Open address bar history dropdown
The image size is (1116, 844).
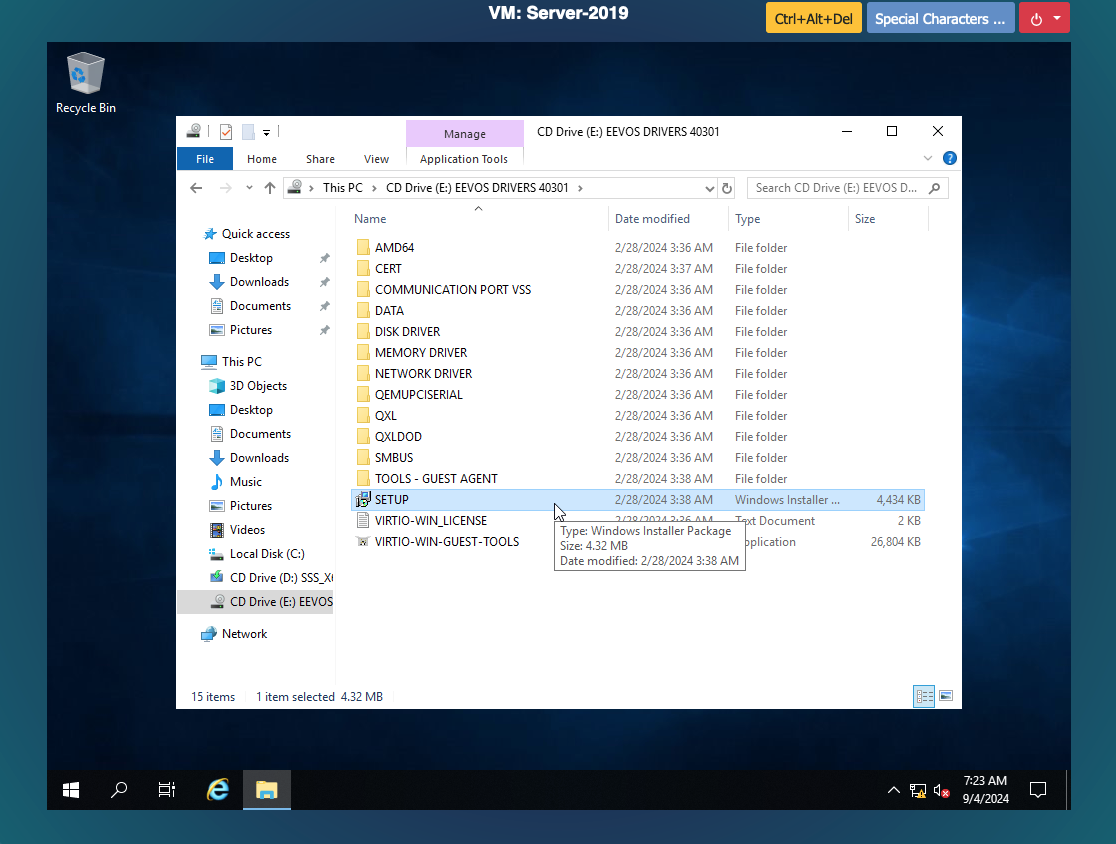pos(709,188)
